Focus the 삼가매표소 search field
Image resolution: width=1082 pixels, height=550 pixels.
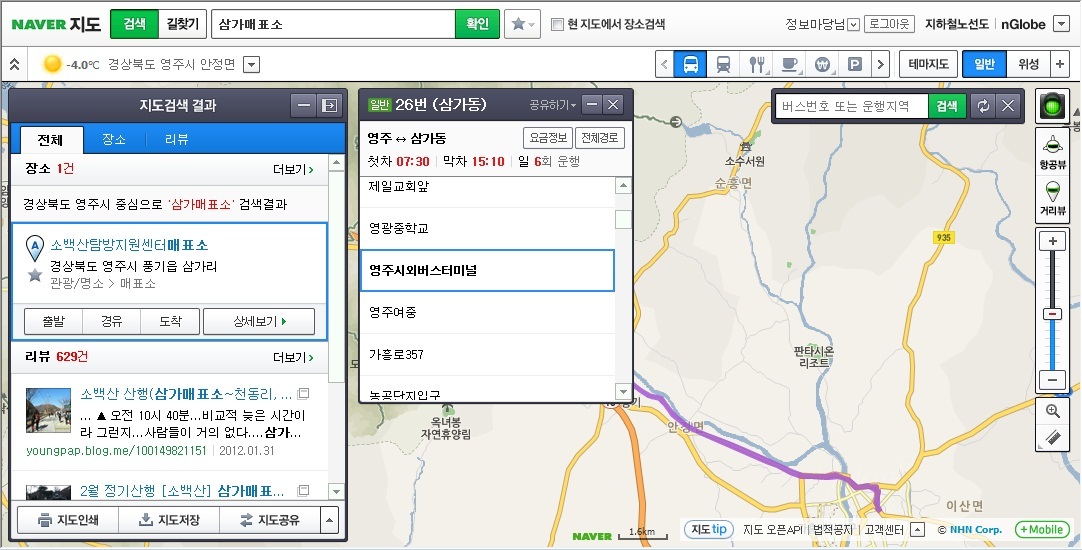(333, 24)
